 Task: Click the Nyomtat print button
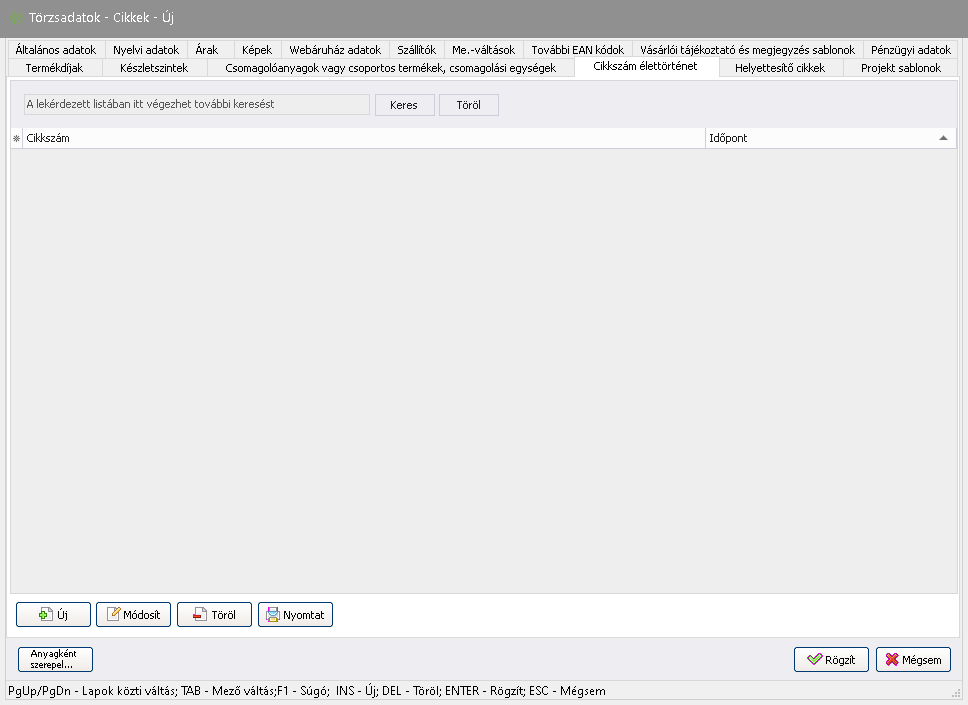pos(295,615)
